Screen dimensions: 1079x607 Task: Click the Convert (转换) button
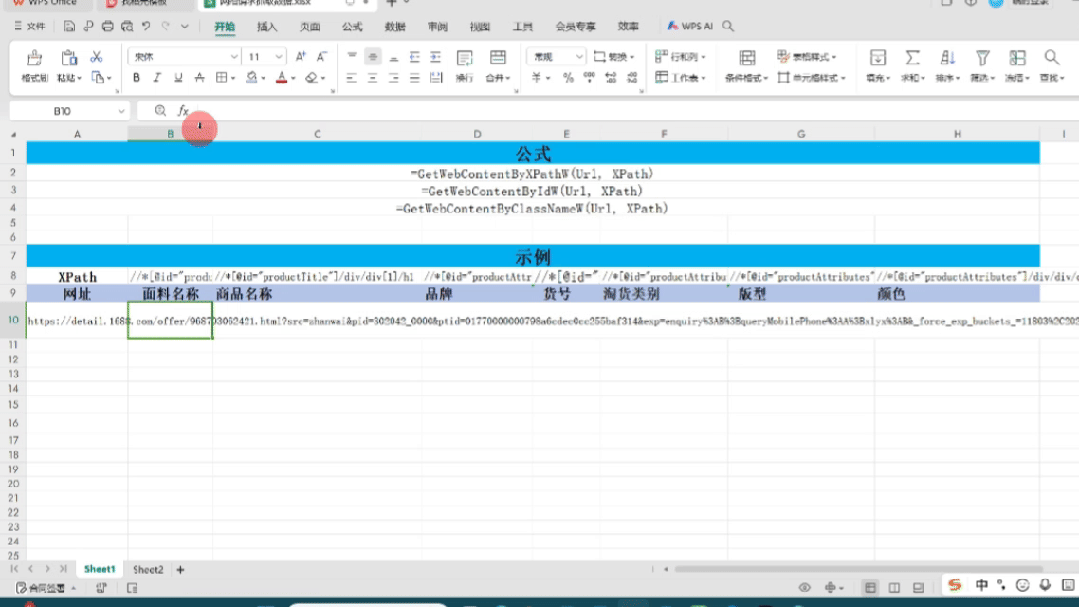(x=614, y=57)
